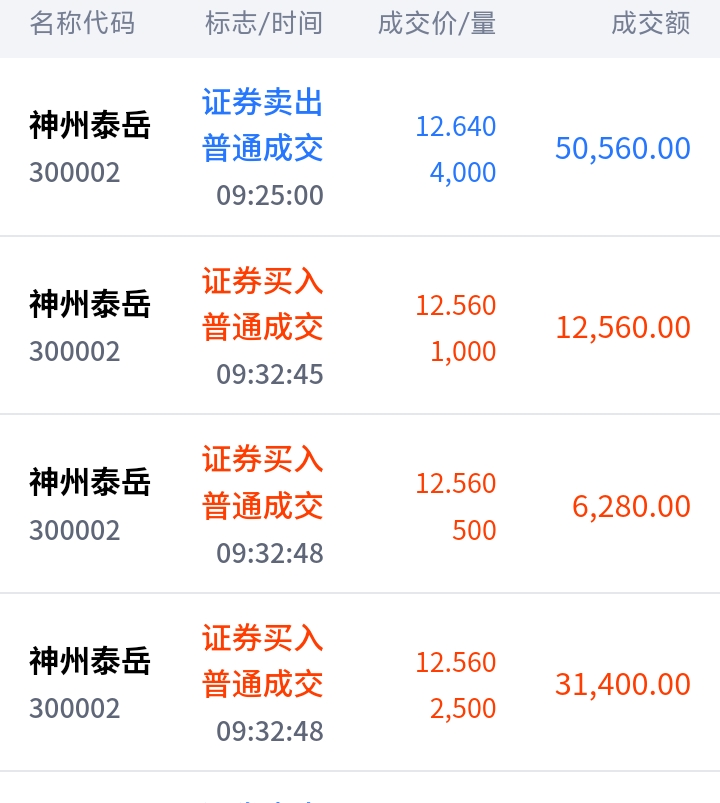Screen dimensions: 720x803
Task: Tap the blue 证券卖出 label
Action: tap(263, 102)
